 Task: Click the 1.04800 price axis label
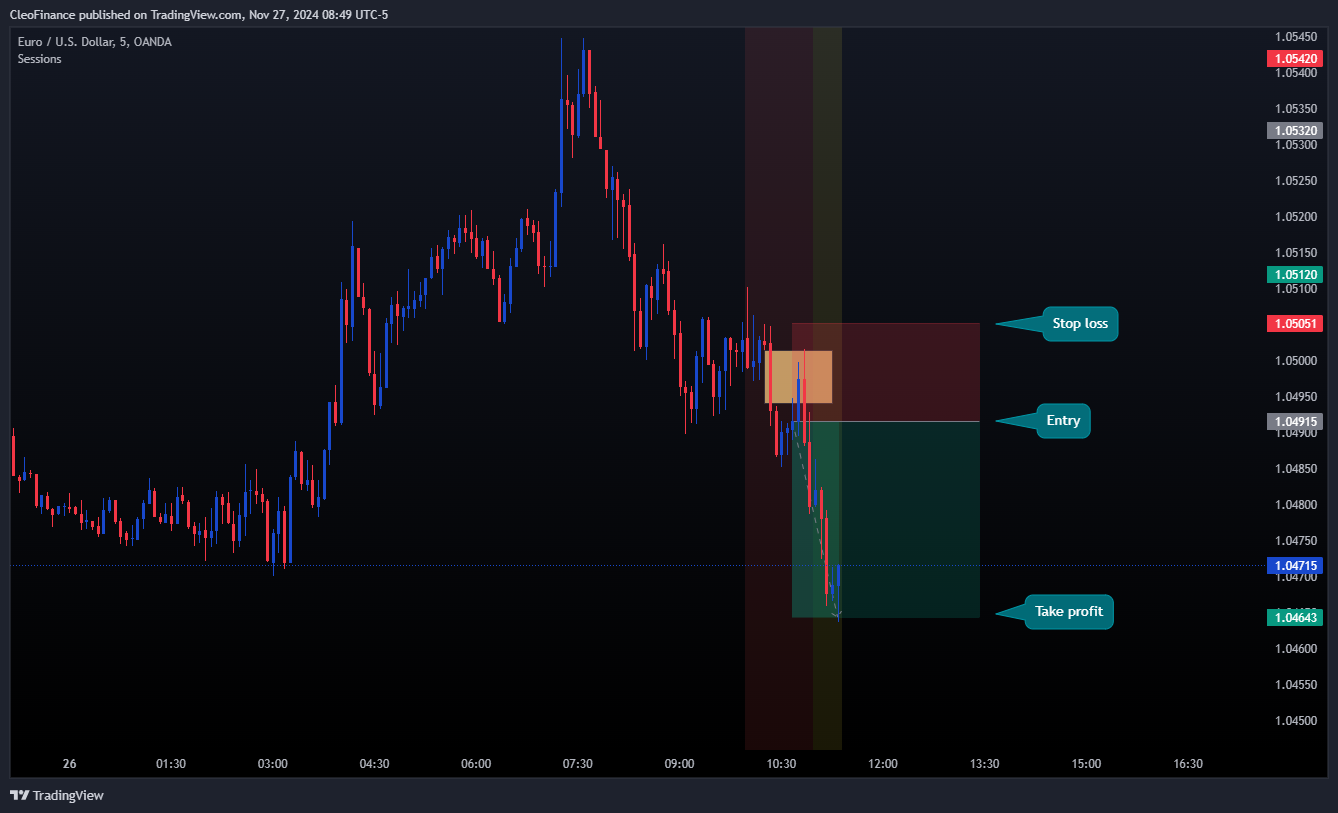[x=1294, y=504]
